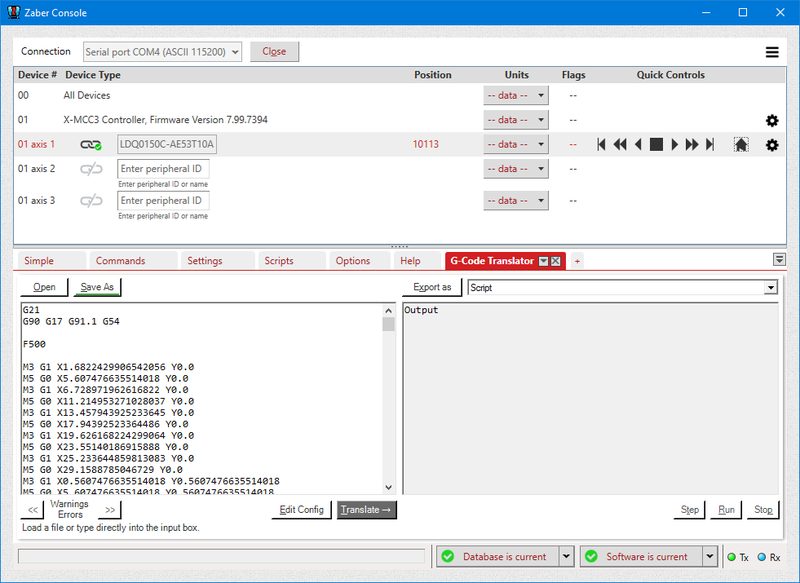Click inside the Output text area
The image size is (800, 583).
[590, 398]
